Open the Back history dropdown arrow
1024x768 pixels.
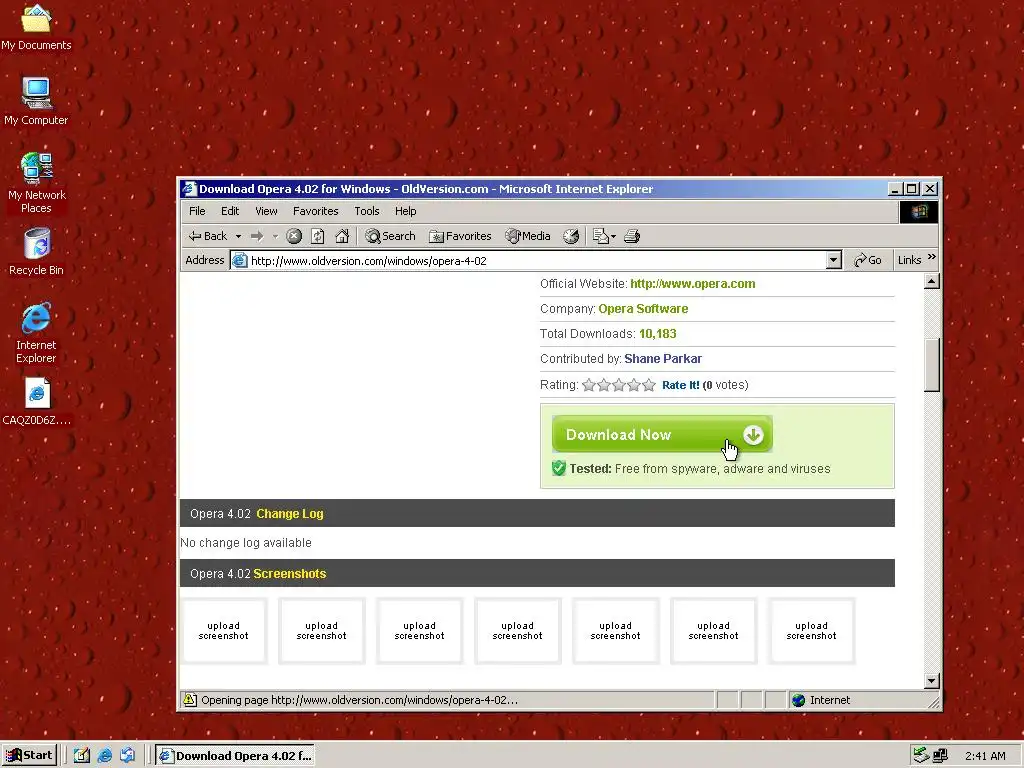click(x=238, y=236)
